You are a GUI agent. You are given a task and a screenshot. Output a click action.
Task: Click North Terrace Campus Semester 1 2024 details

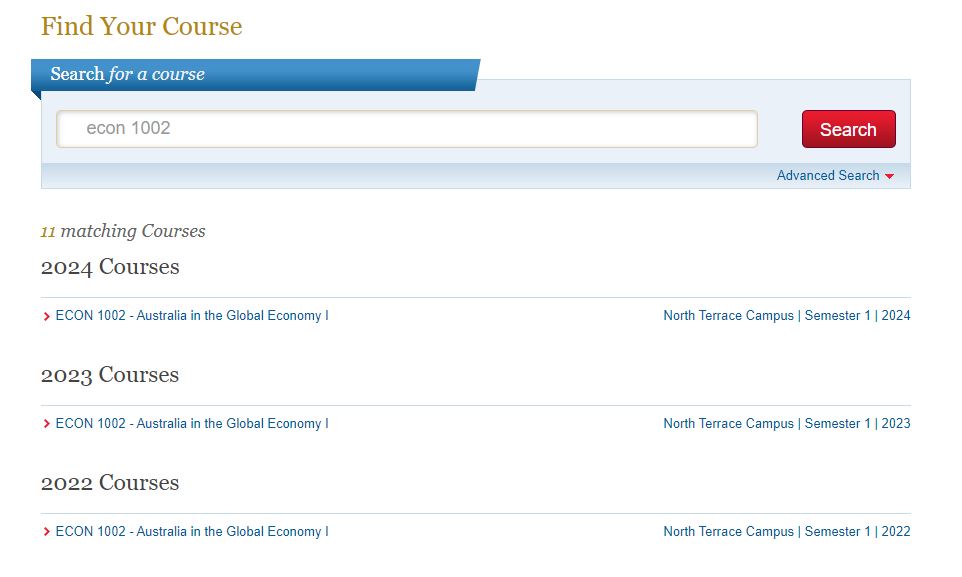pyautogui.click(x=786, y=315)
